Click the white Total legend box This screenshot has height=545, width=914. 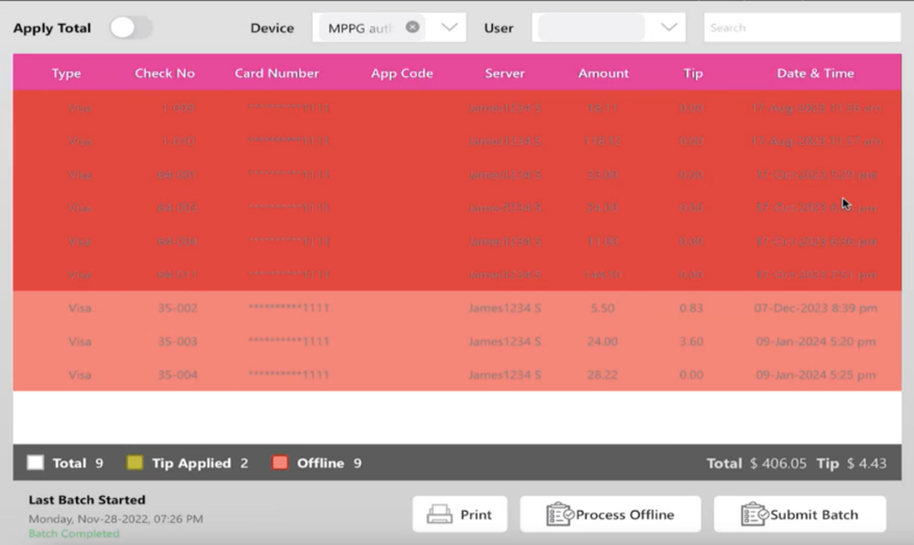click(36, 463)
